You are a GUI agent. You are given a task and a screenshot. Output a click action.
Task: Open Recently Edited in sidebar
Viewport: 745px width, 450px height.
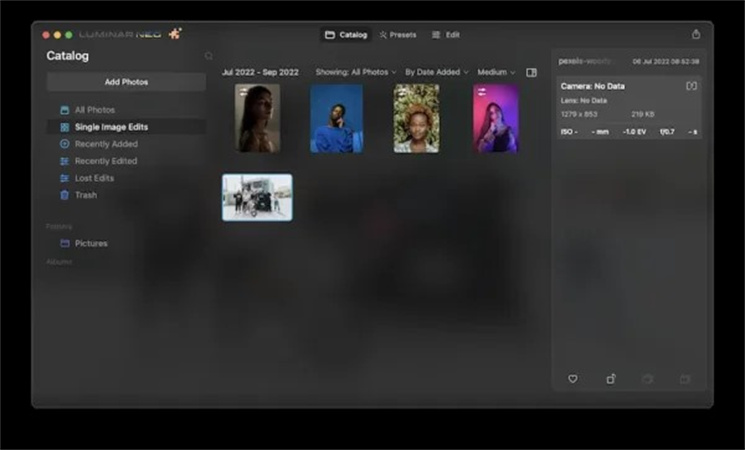(126, 161)
